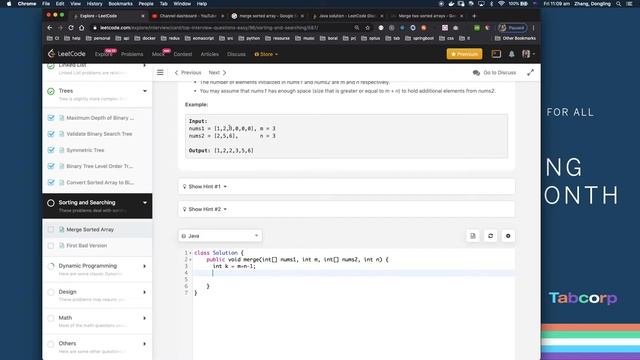Viewport: 640px width, 360px height.
Task: Open the Discuss nav link
Action: (236, 54)
